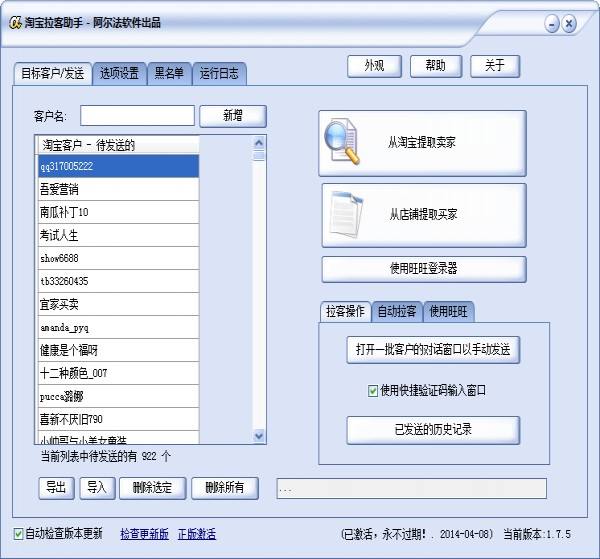The image size is (600, 559).
Task: Open the 黑名单 tab
Action: pyautogui.click(x=169, y=73)
